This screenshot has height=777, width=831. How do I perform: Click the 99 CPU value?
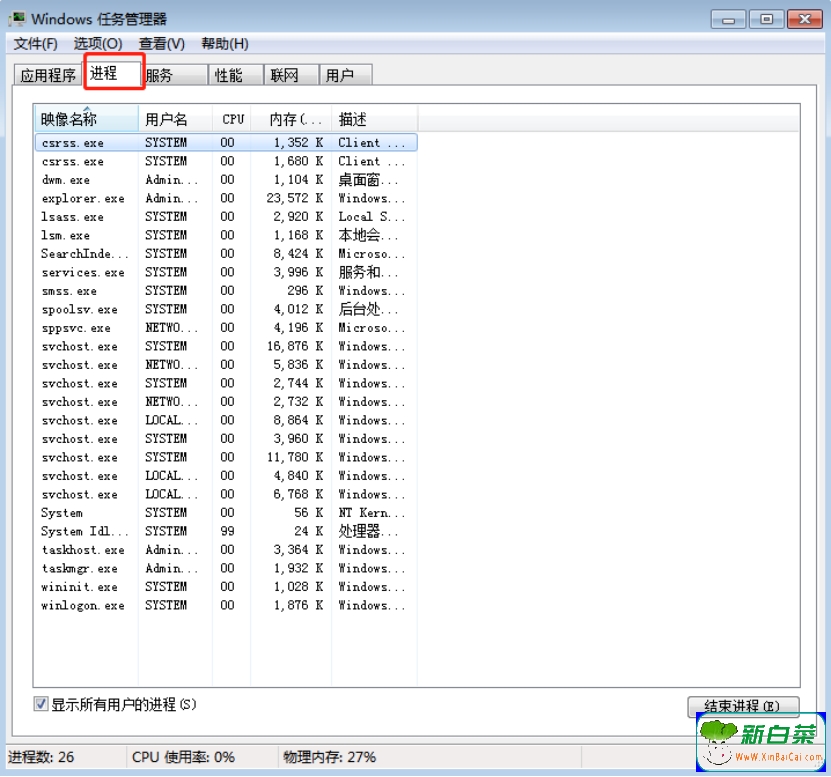(227, 531)
